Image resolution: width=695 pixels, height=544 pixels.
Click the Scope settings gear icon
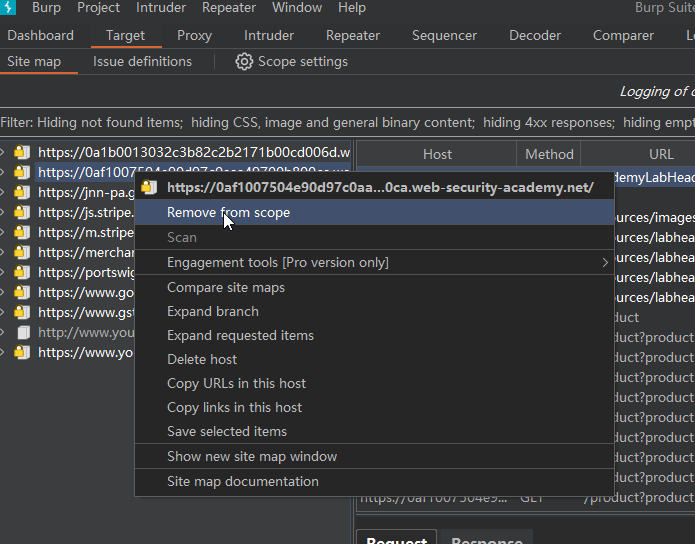click(x=244, y=62)
